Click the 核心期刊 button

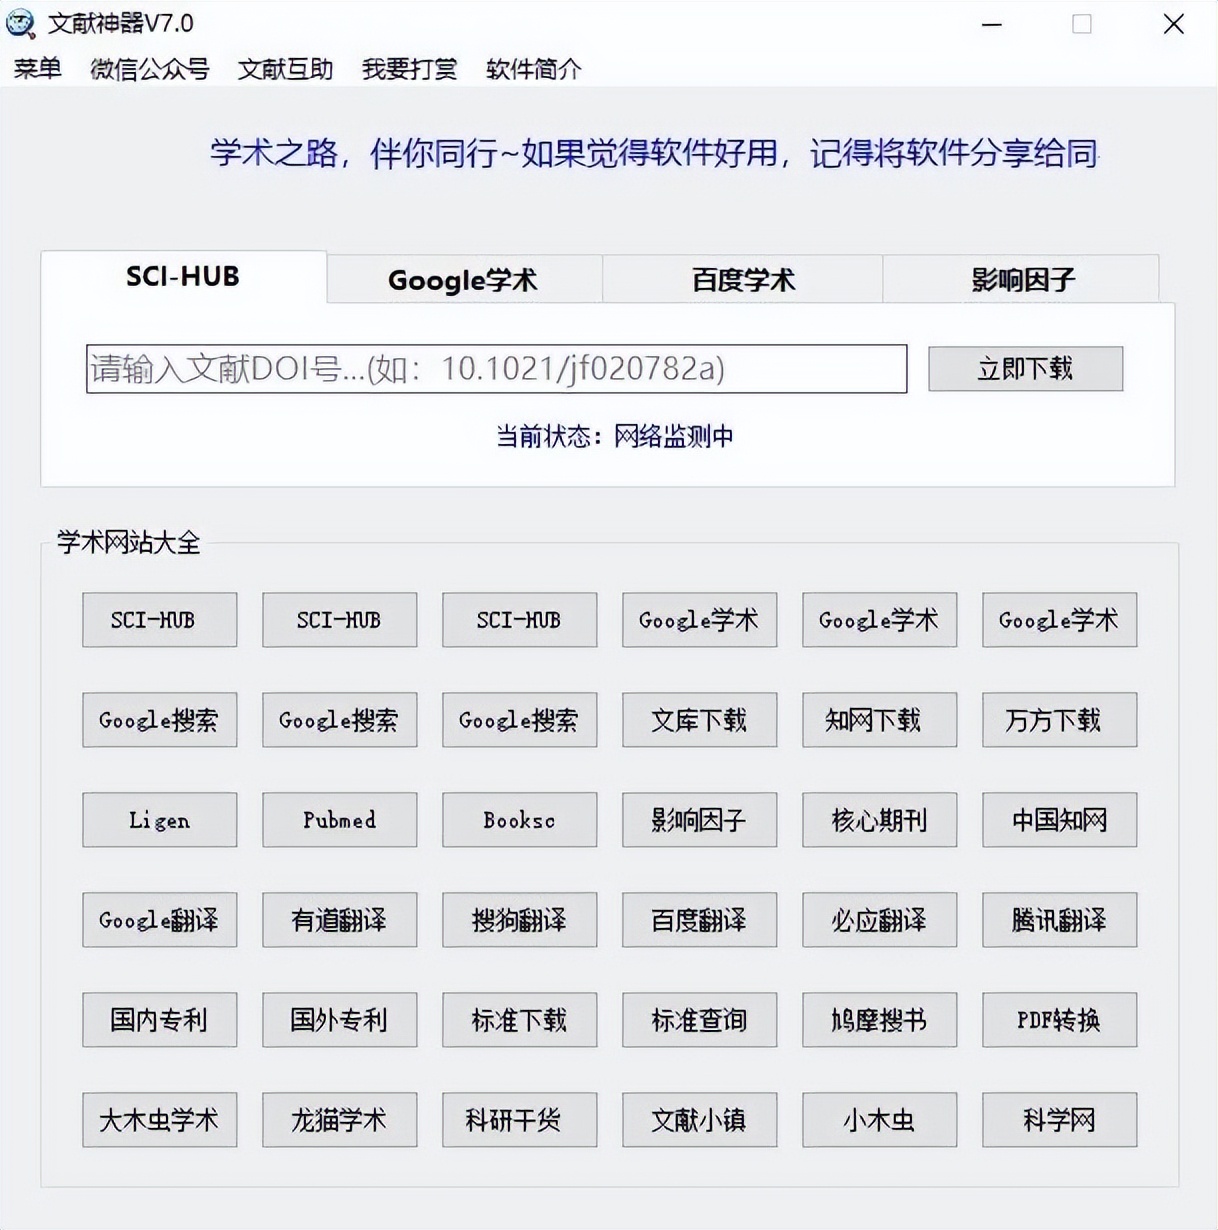tap(879, 820)
